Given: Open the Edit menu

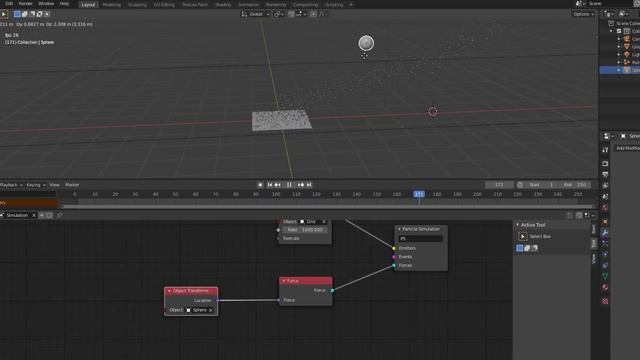Looking at the screenshot, I should [x=9, y=4].
